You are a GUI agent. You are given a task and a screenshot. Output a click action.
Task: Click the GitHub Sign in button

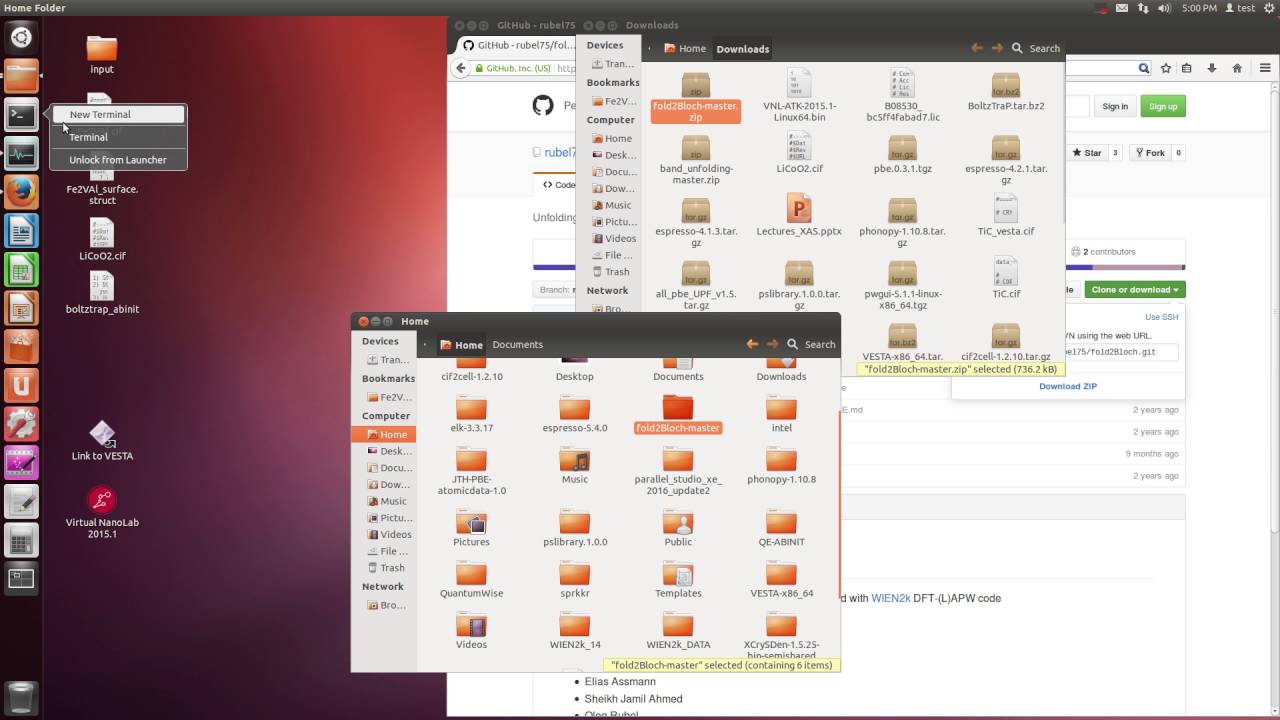click(1115, 106)
